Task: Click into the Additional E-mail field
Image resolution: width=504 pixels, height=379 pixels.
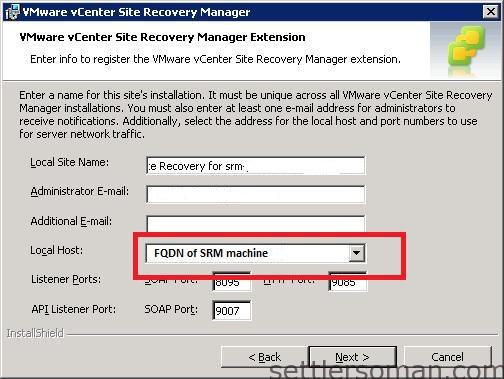Action: coord(256,224)
